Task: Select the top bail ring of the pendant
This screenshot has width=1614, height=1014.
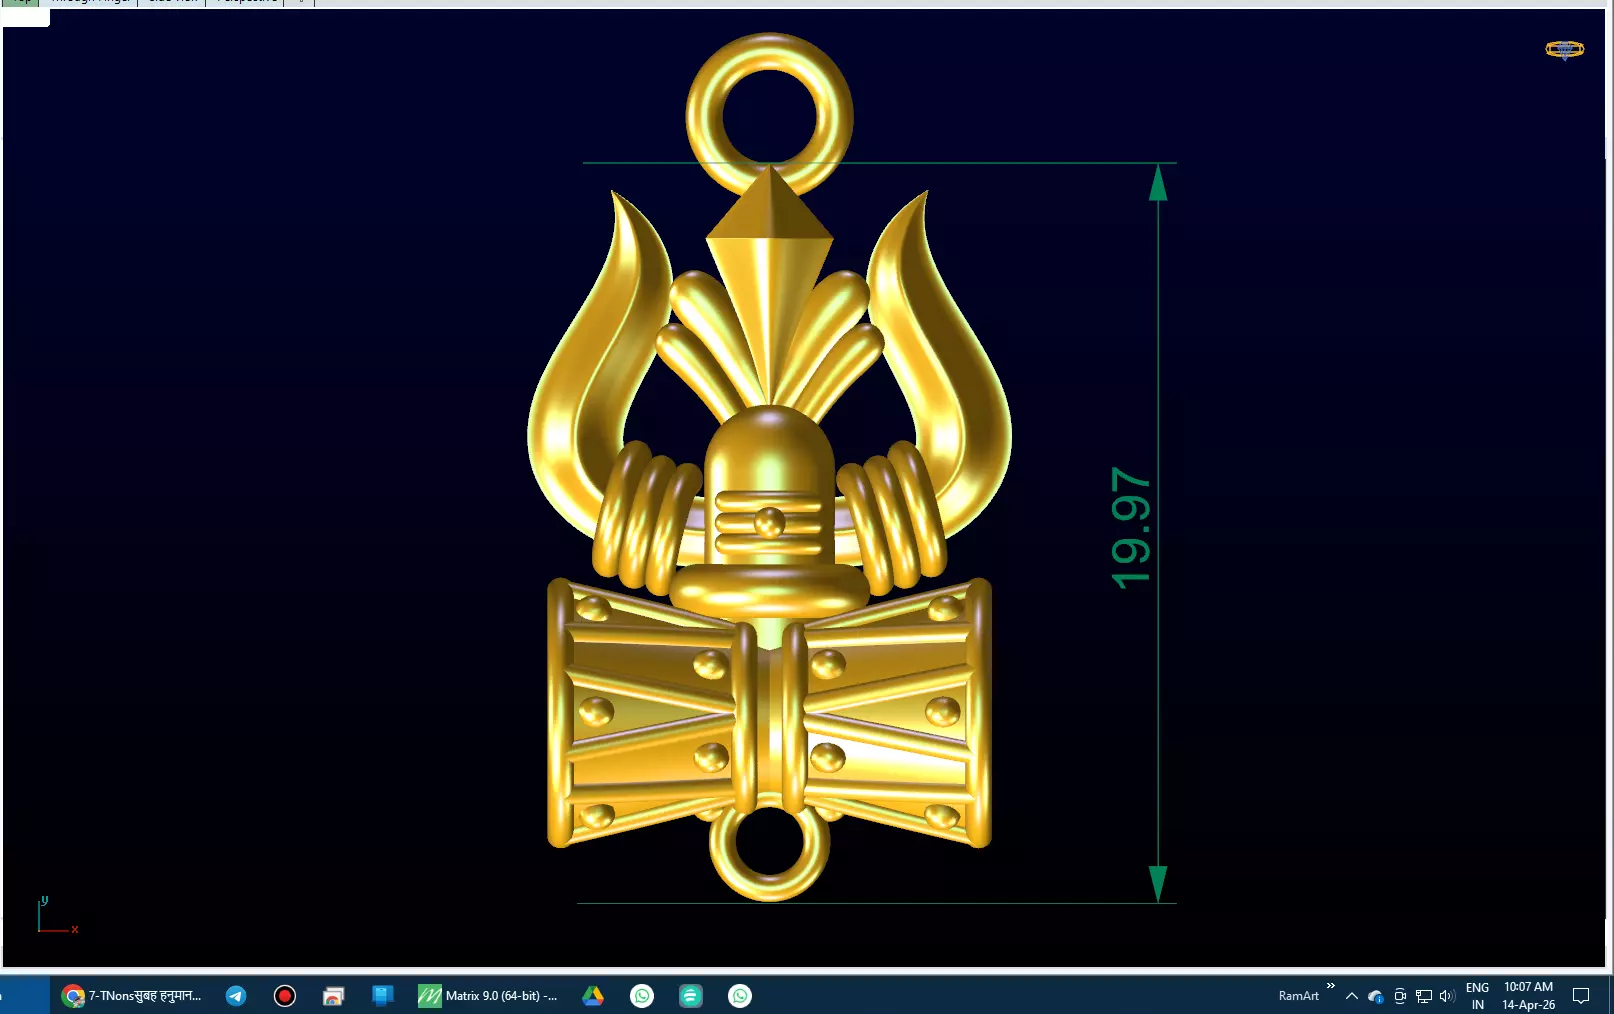Action: pos(769,115)
